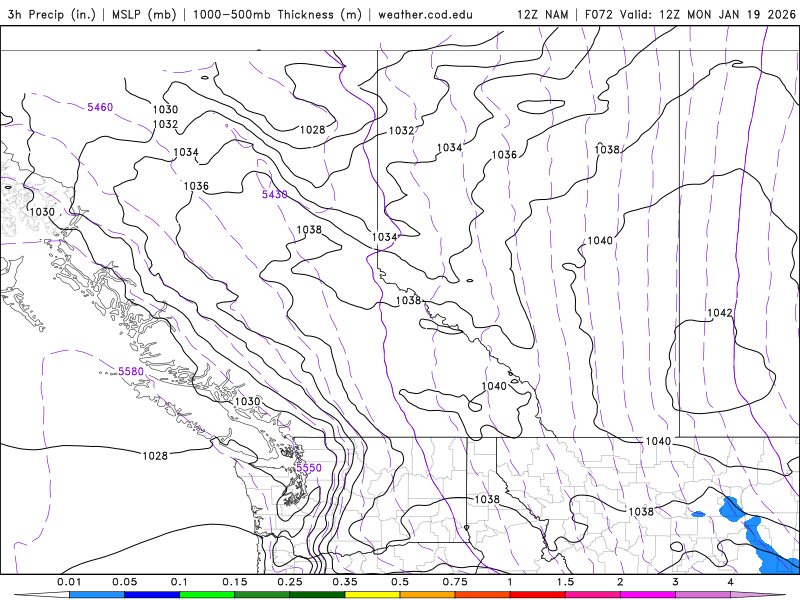Select '1000-500mb Thickness (m)' header text
The height and width of the screenshot is (600, 800).
(x=277, y=14)
